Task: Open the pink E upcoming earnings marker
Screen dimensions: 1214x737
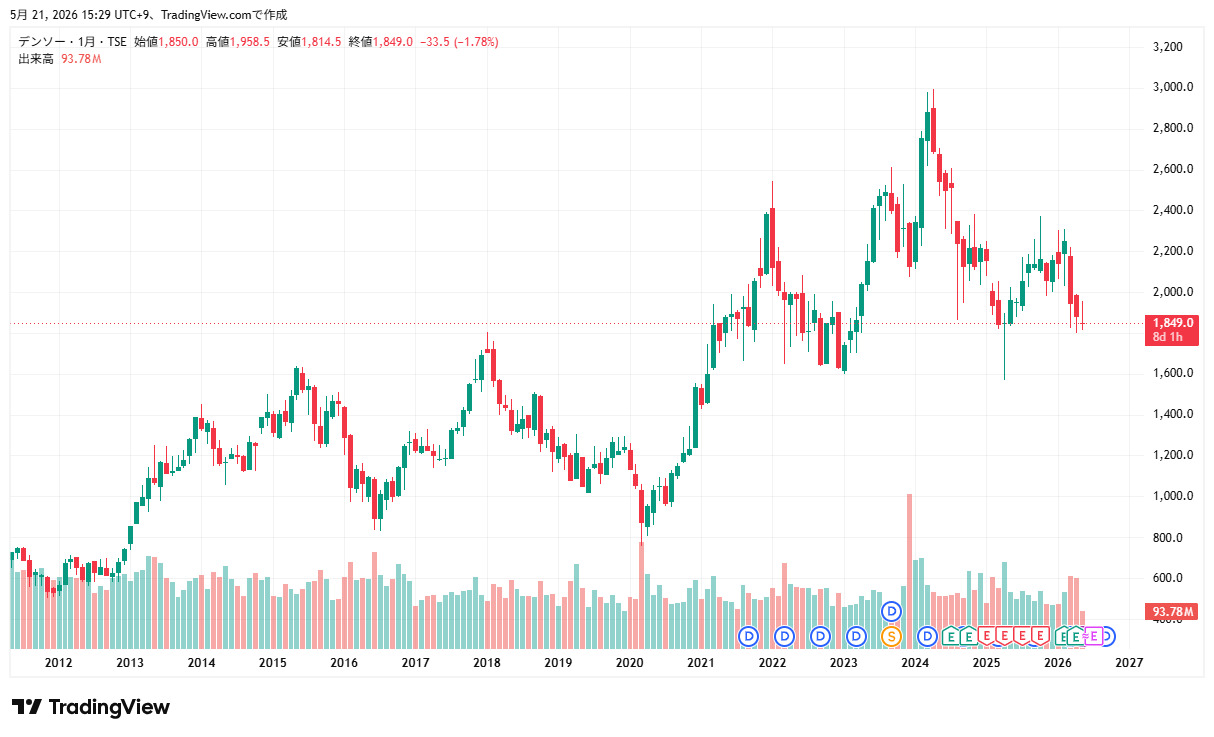Action: pyautogui.click(x=1093, y=636)
